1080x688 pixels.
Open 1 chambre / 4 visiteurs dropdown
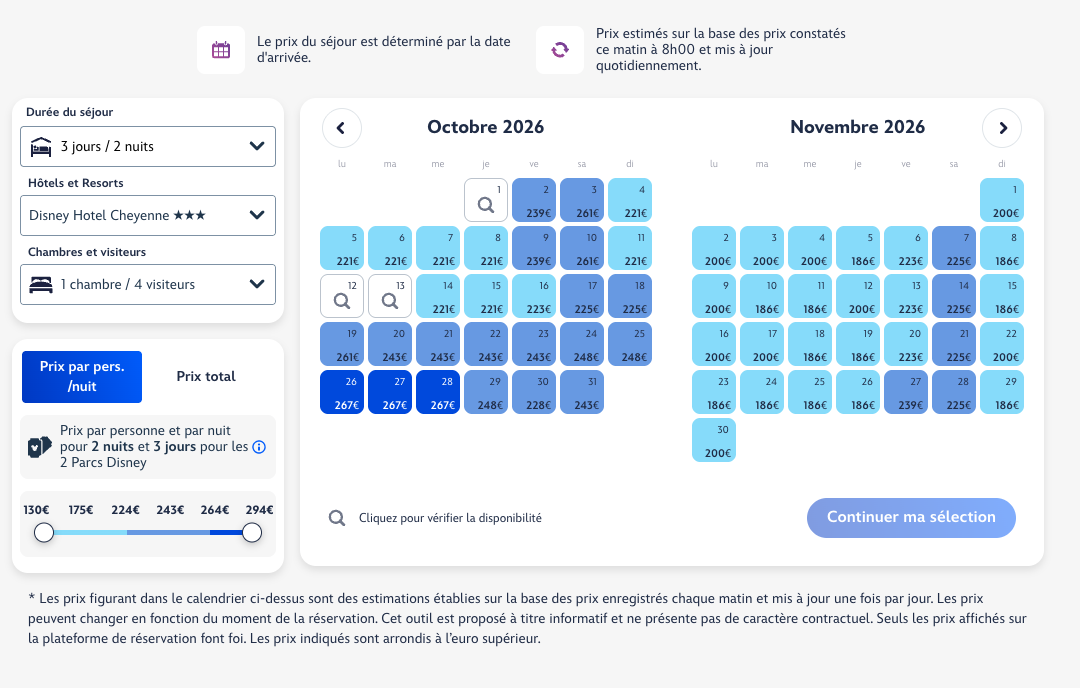(x=148, y=284)
